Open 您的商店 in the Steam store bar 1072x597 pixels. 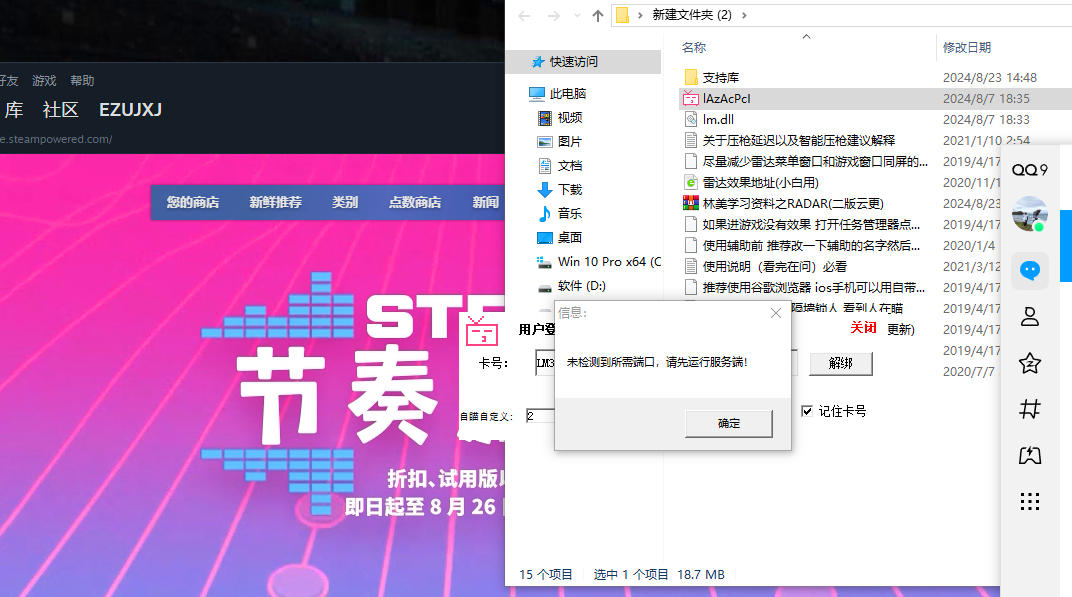[193, 202]
